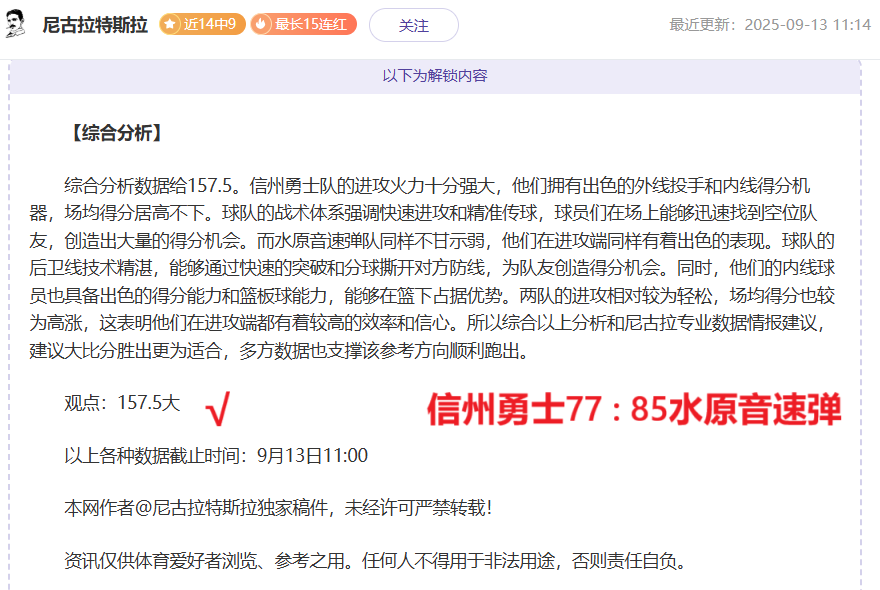Click sentence 建议大比分胜出更为适合
This screenshot has height=590, width=880.
[x=126, y=351]
